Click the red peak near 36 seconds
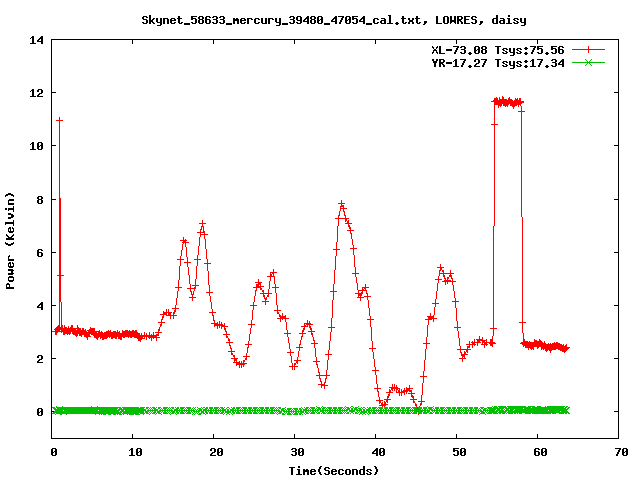 click(x=342, y=203)
